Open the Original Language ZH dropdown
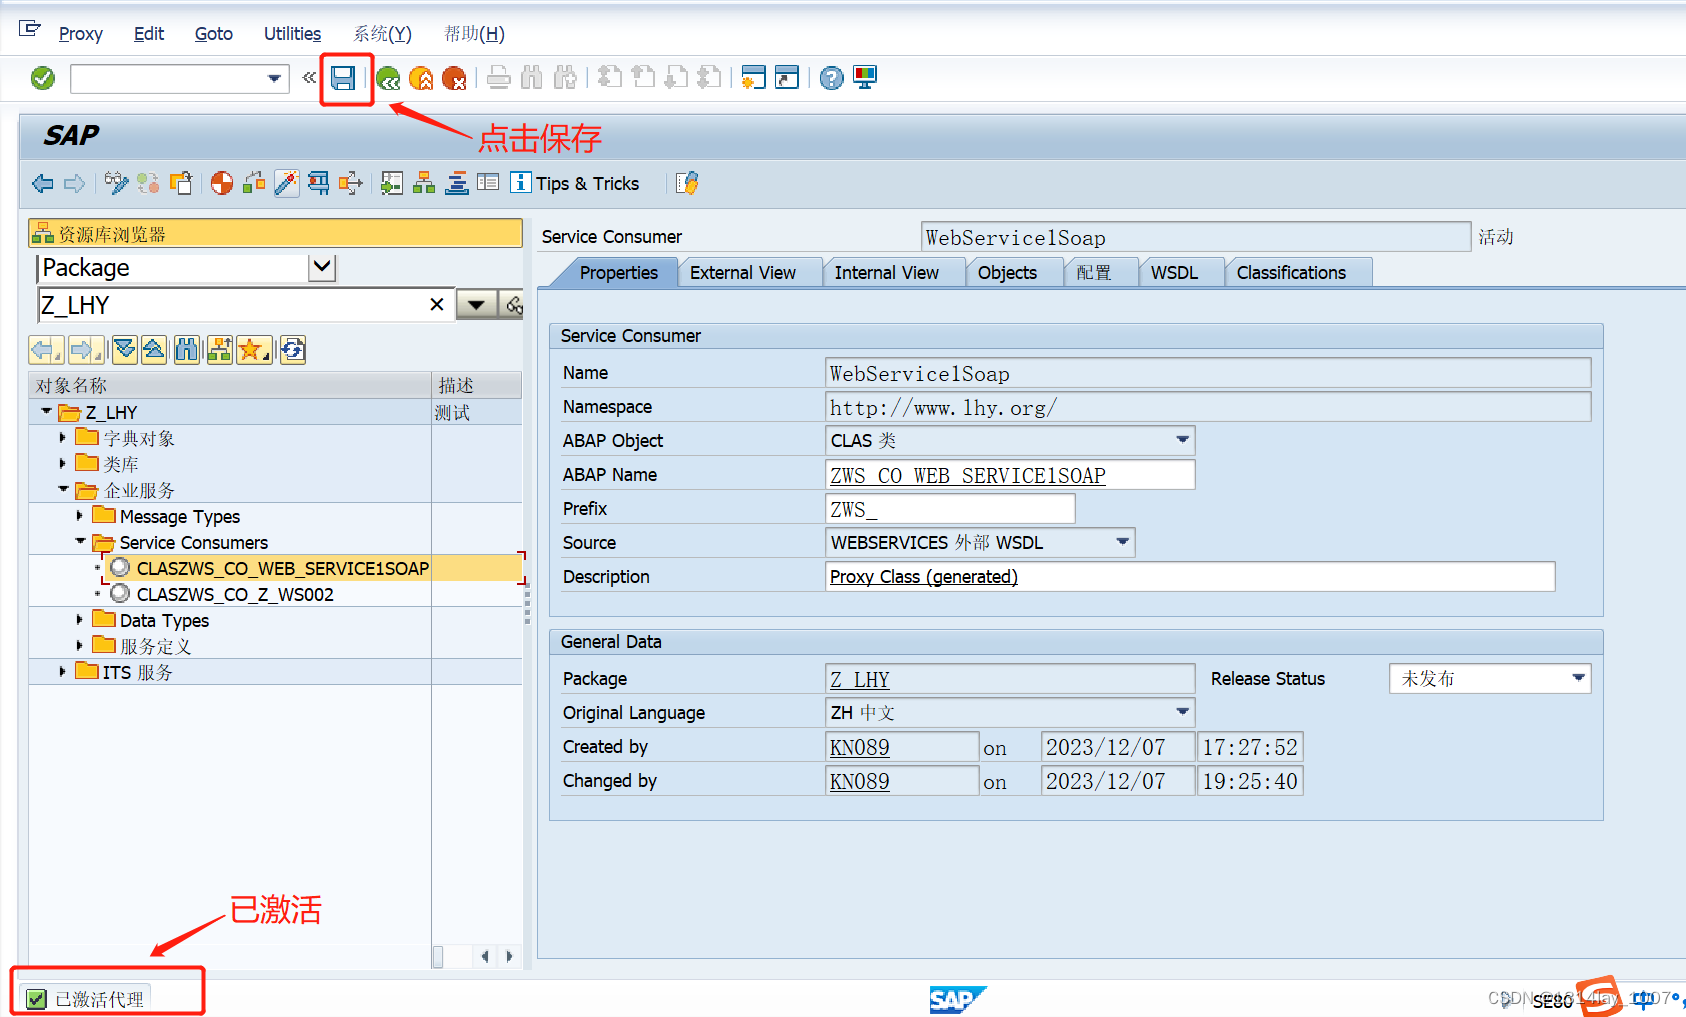1686x1017 pixels. point(1182,712)
